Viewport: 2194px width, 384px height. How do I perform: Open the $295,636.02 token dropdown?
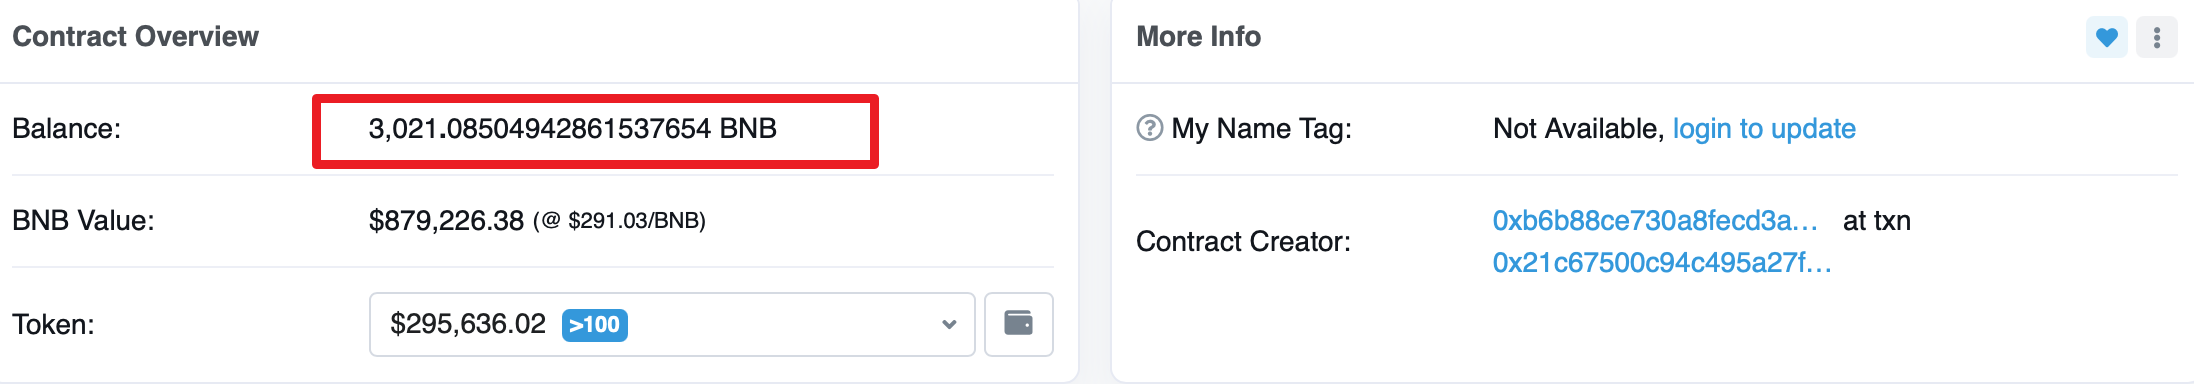click(x=672, y=324)
